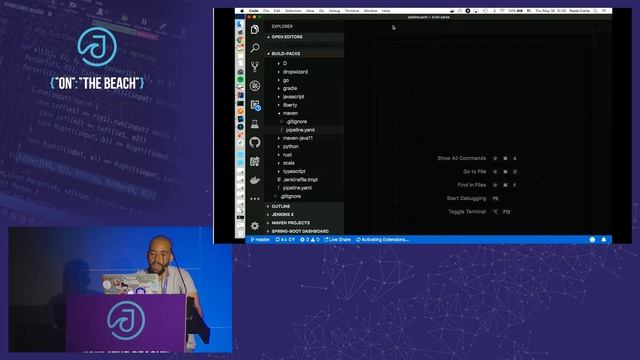640x360 pixels.
Task: Expand the liberty folder
Action: click(305, 105)
